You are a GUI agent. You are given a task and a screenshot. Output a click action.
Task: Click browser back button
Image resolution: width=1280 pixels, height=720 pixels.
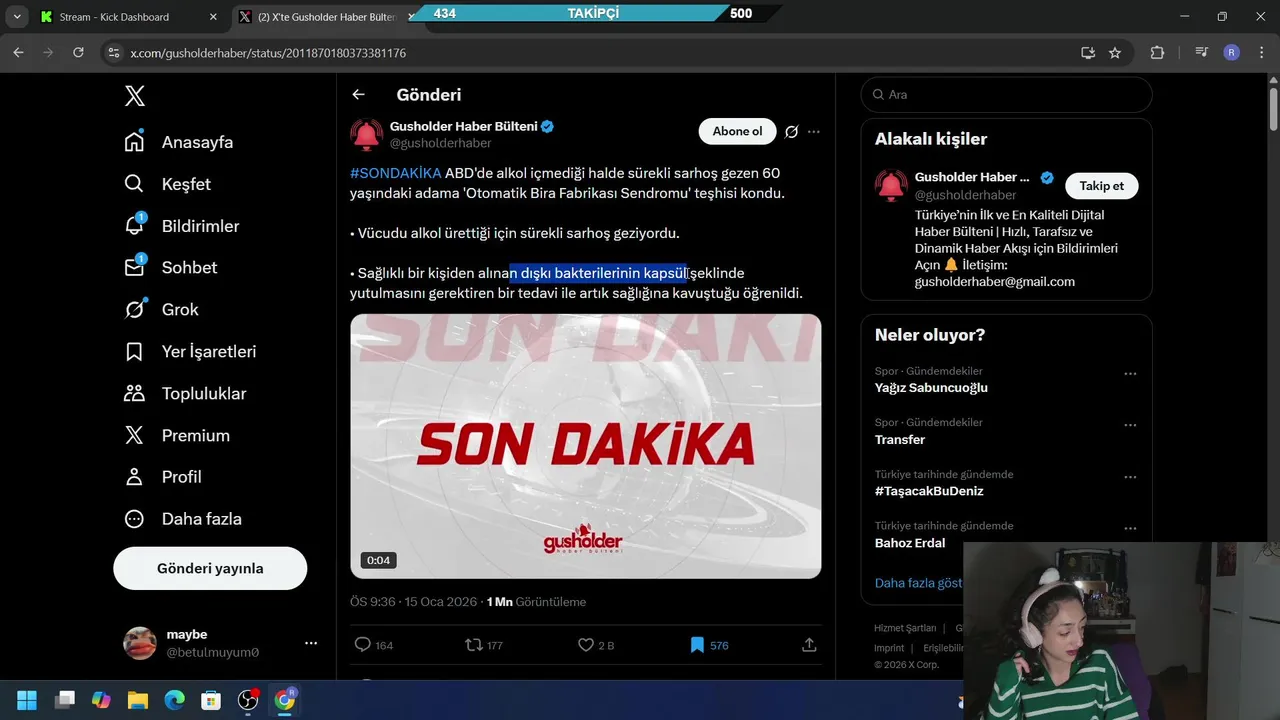(x=18, y=53)
